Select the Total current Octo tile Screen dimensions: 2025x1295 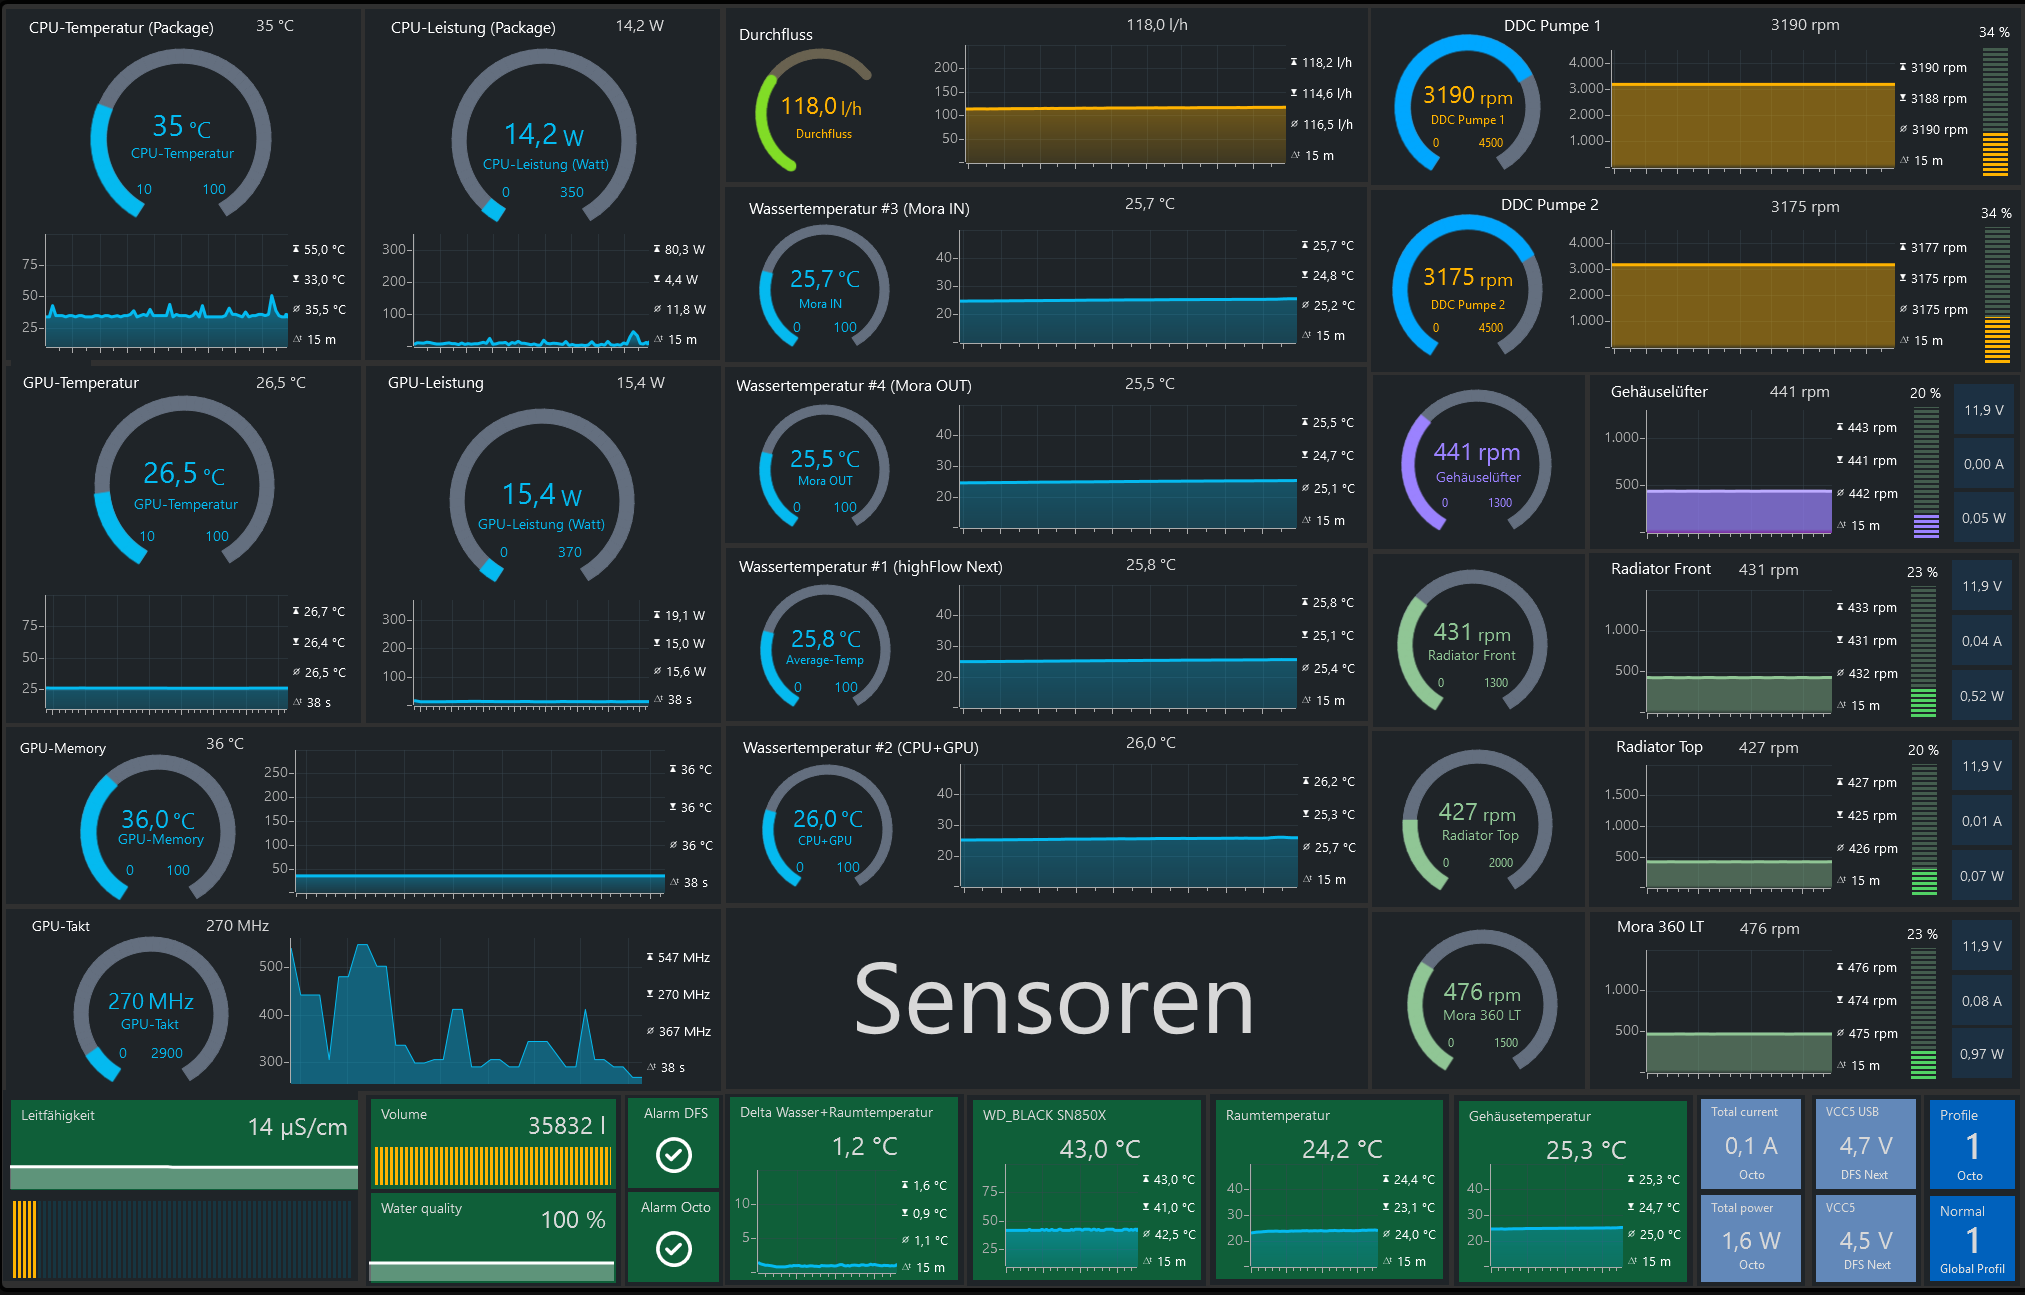(1750, 1144)
